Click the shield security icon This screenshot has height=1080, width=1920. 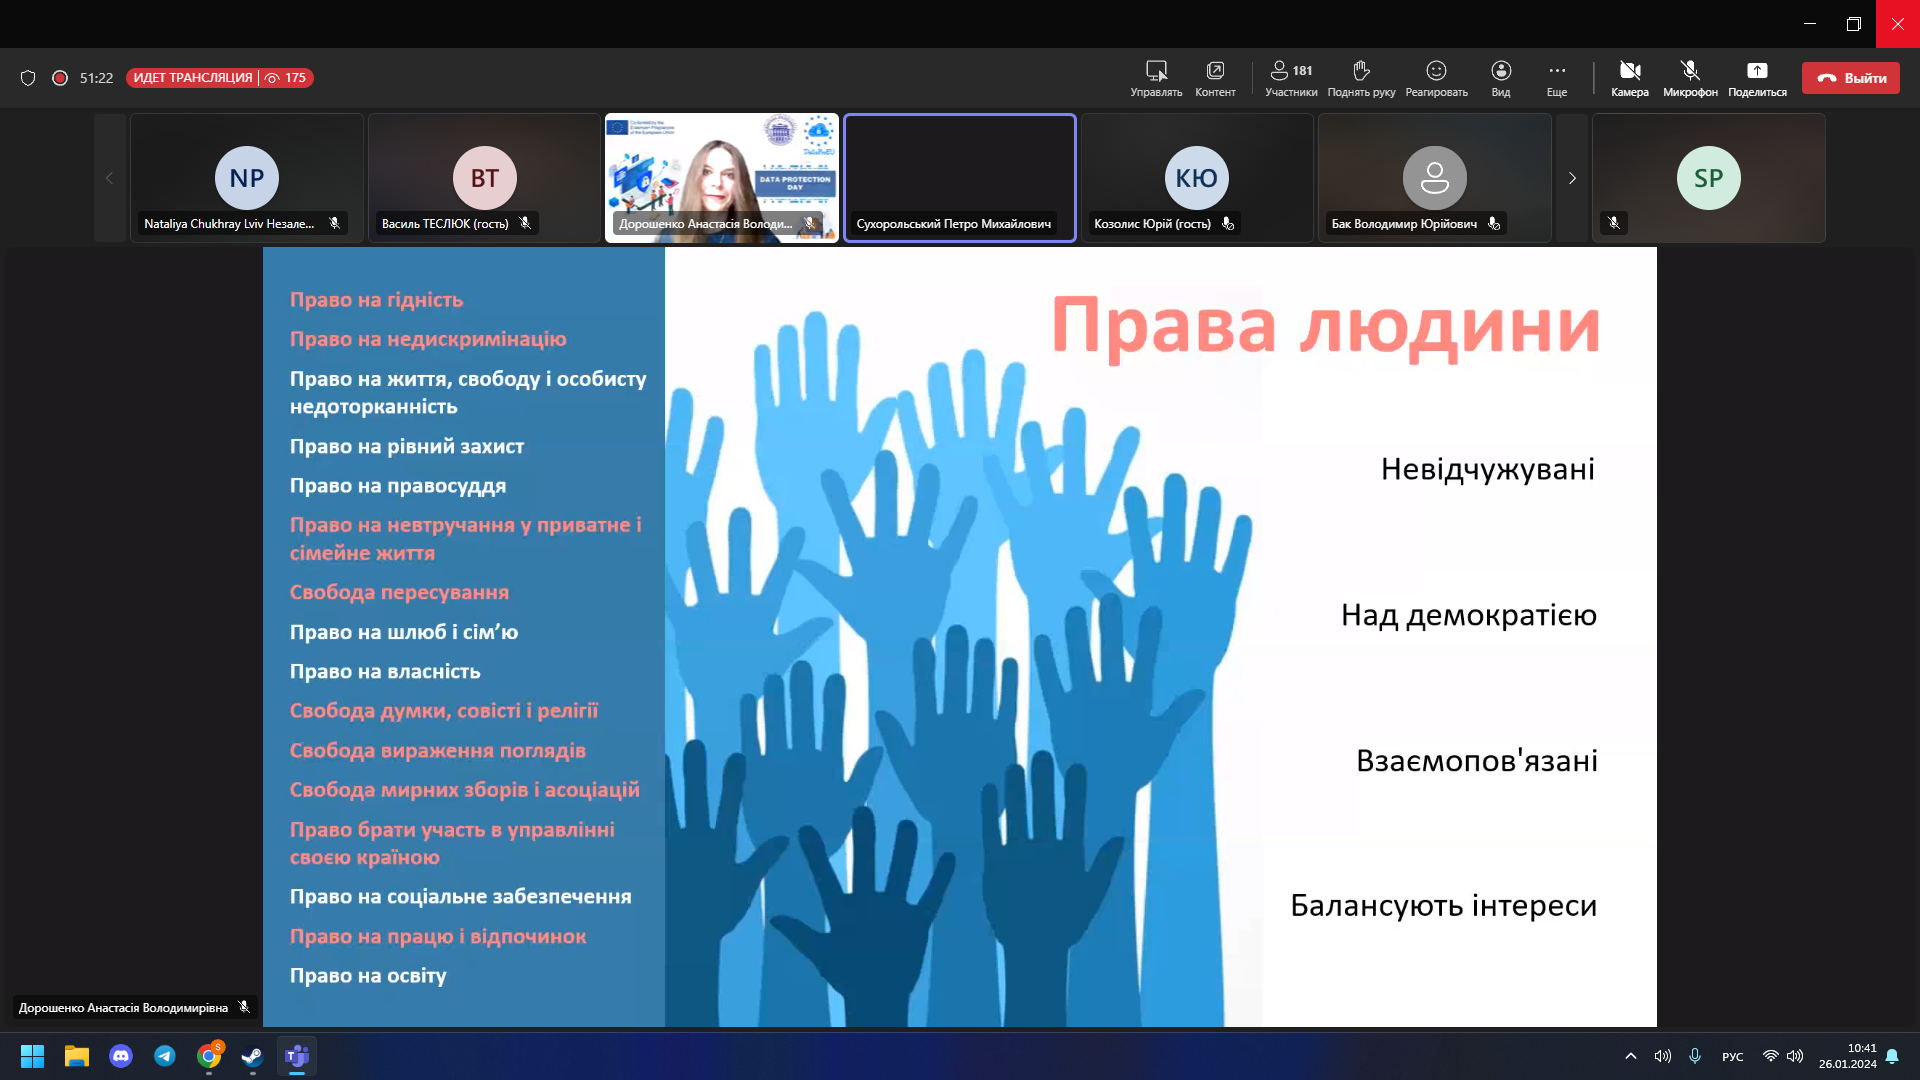click(x=28, y=78)
